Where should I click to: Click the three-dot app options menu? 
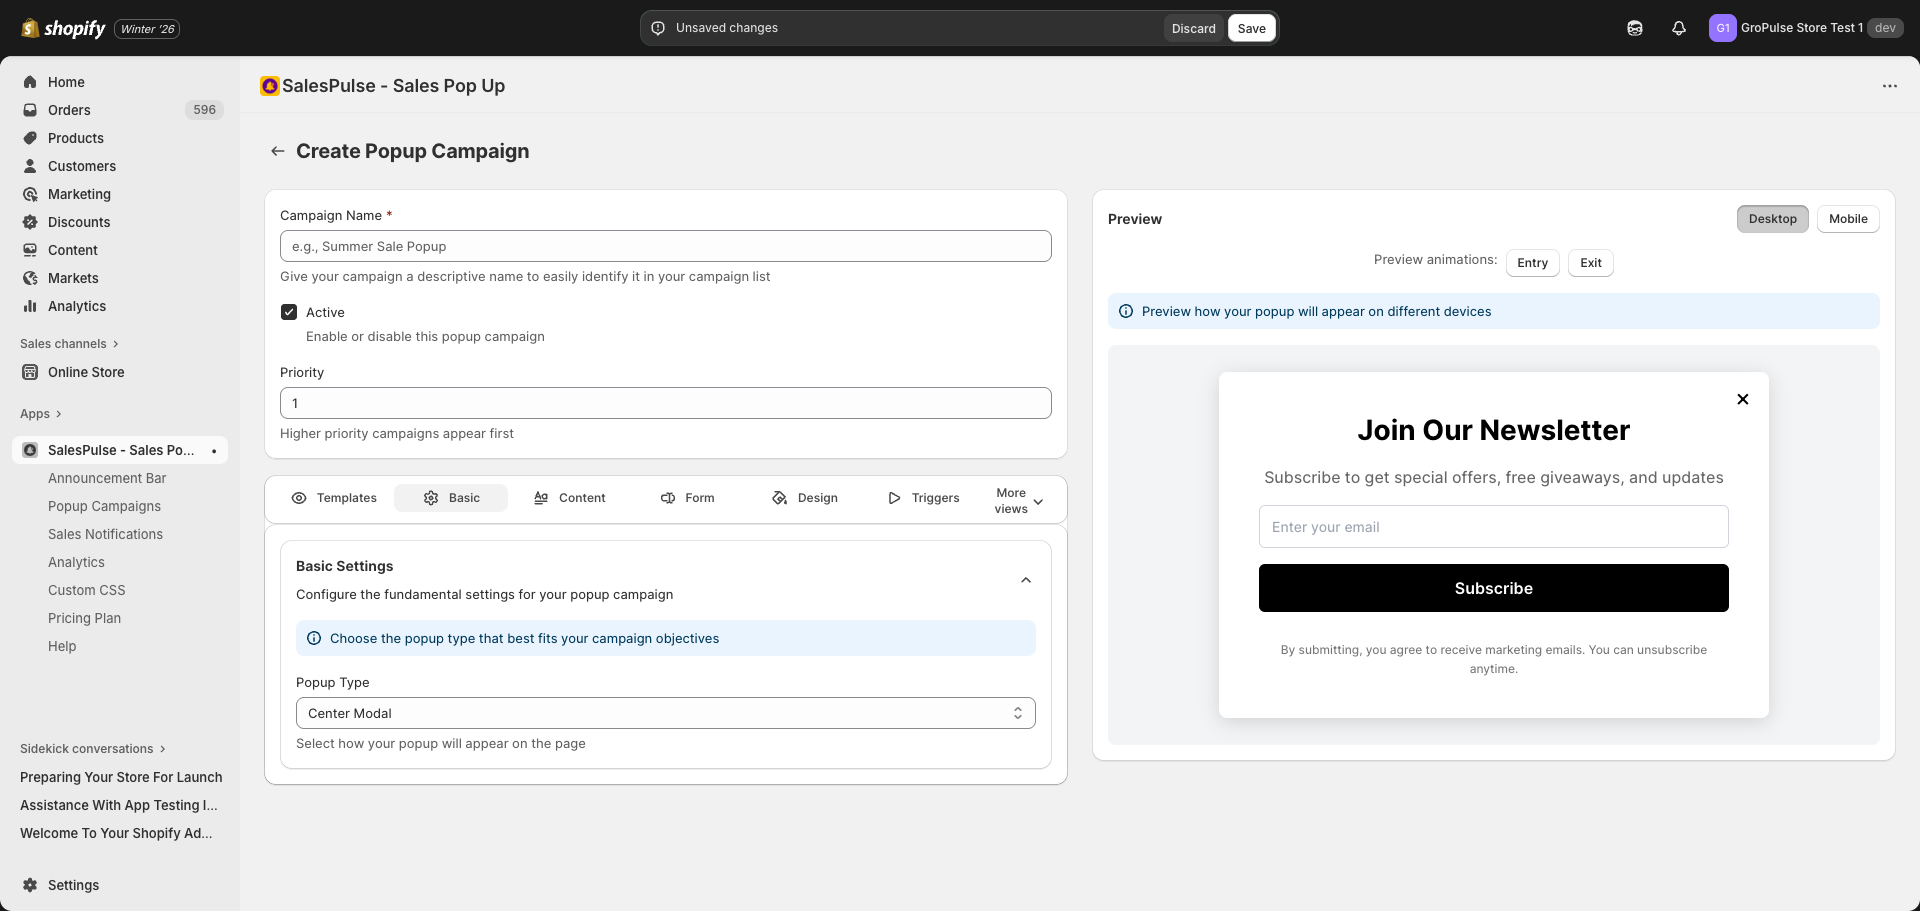(1889, 86)
